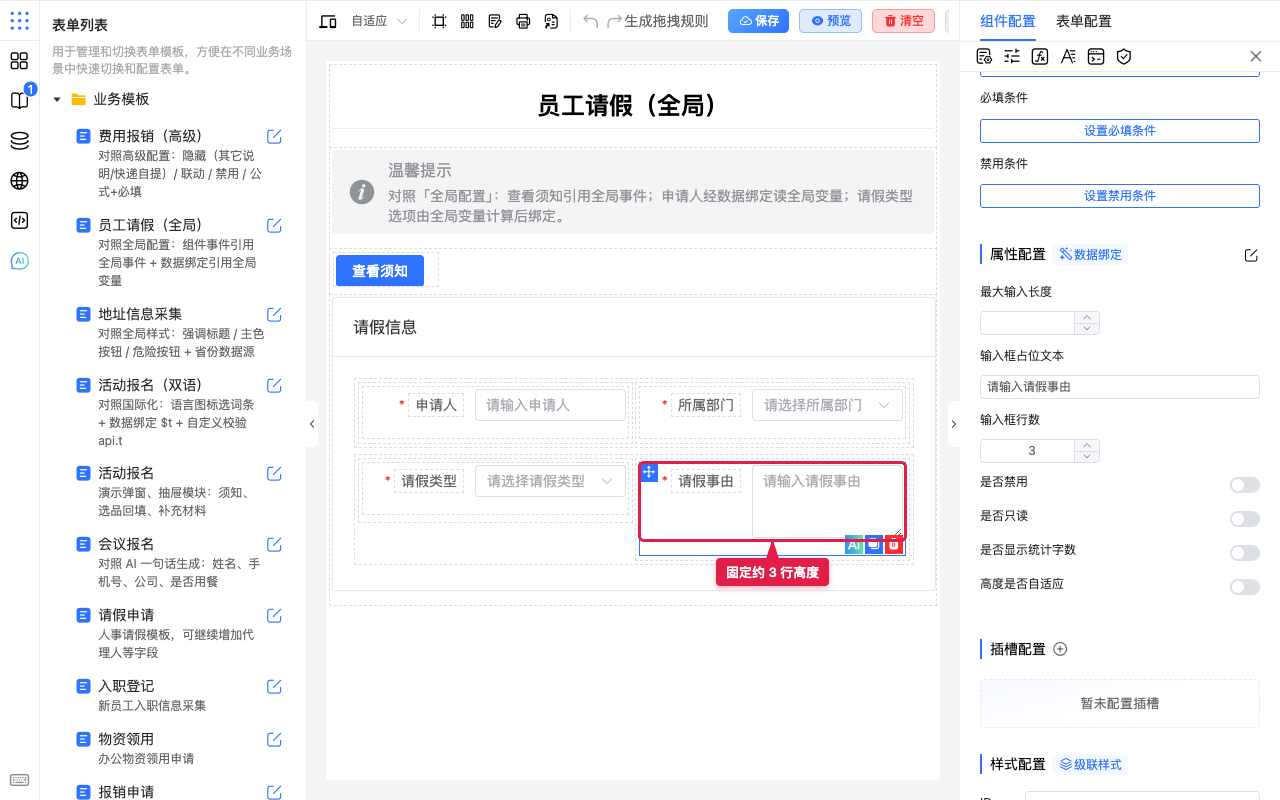Click the 输入框占位文本 input field
Screen dimensions: 1280x800
tap(1119, 387)
